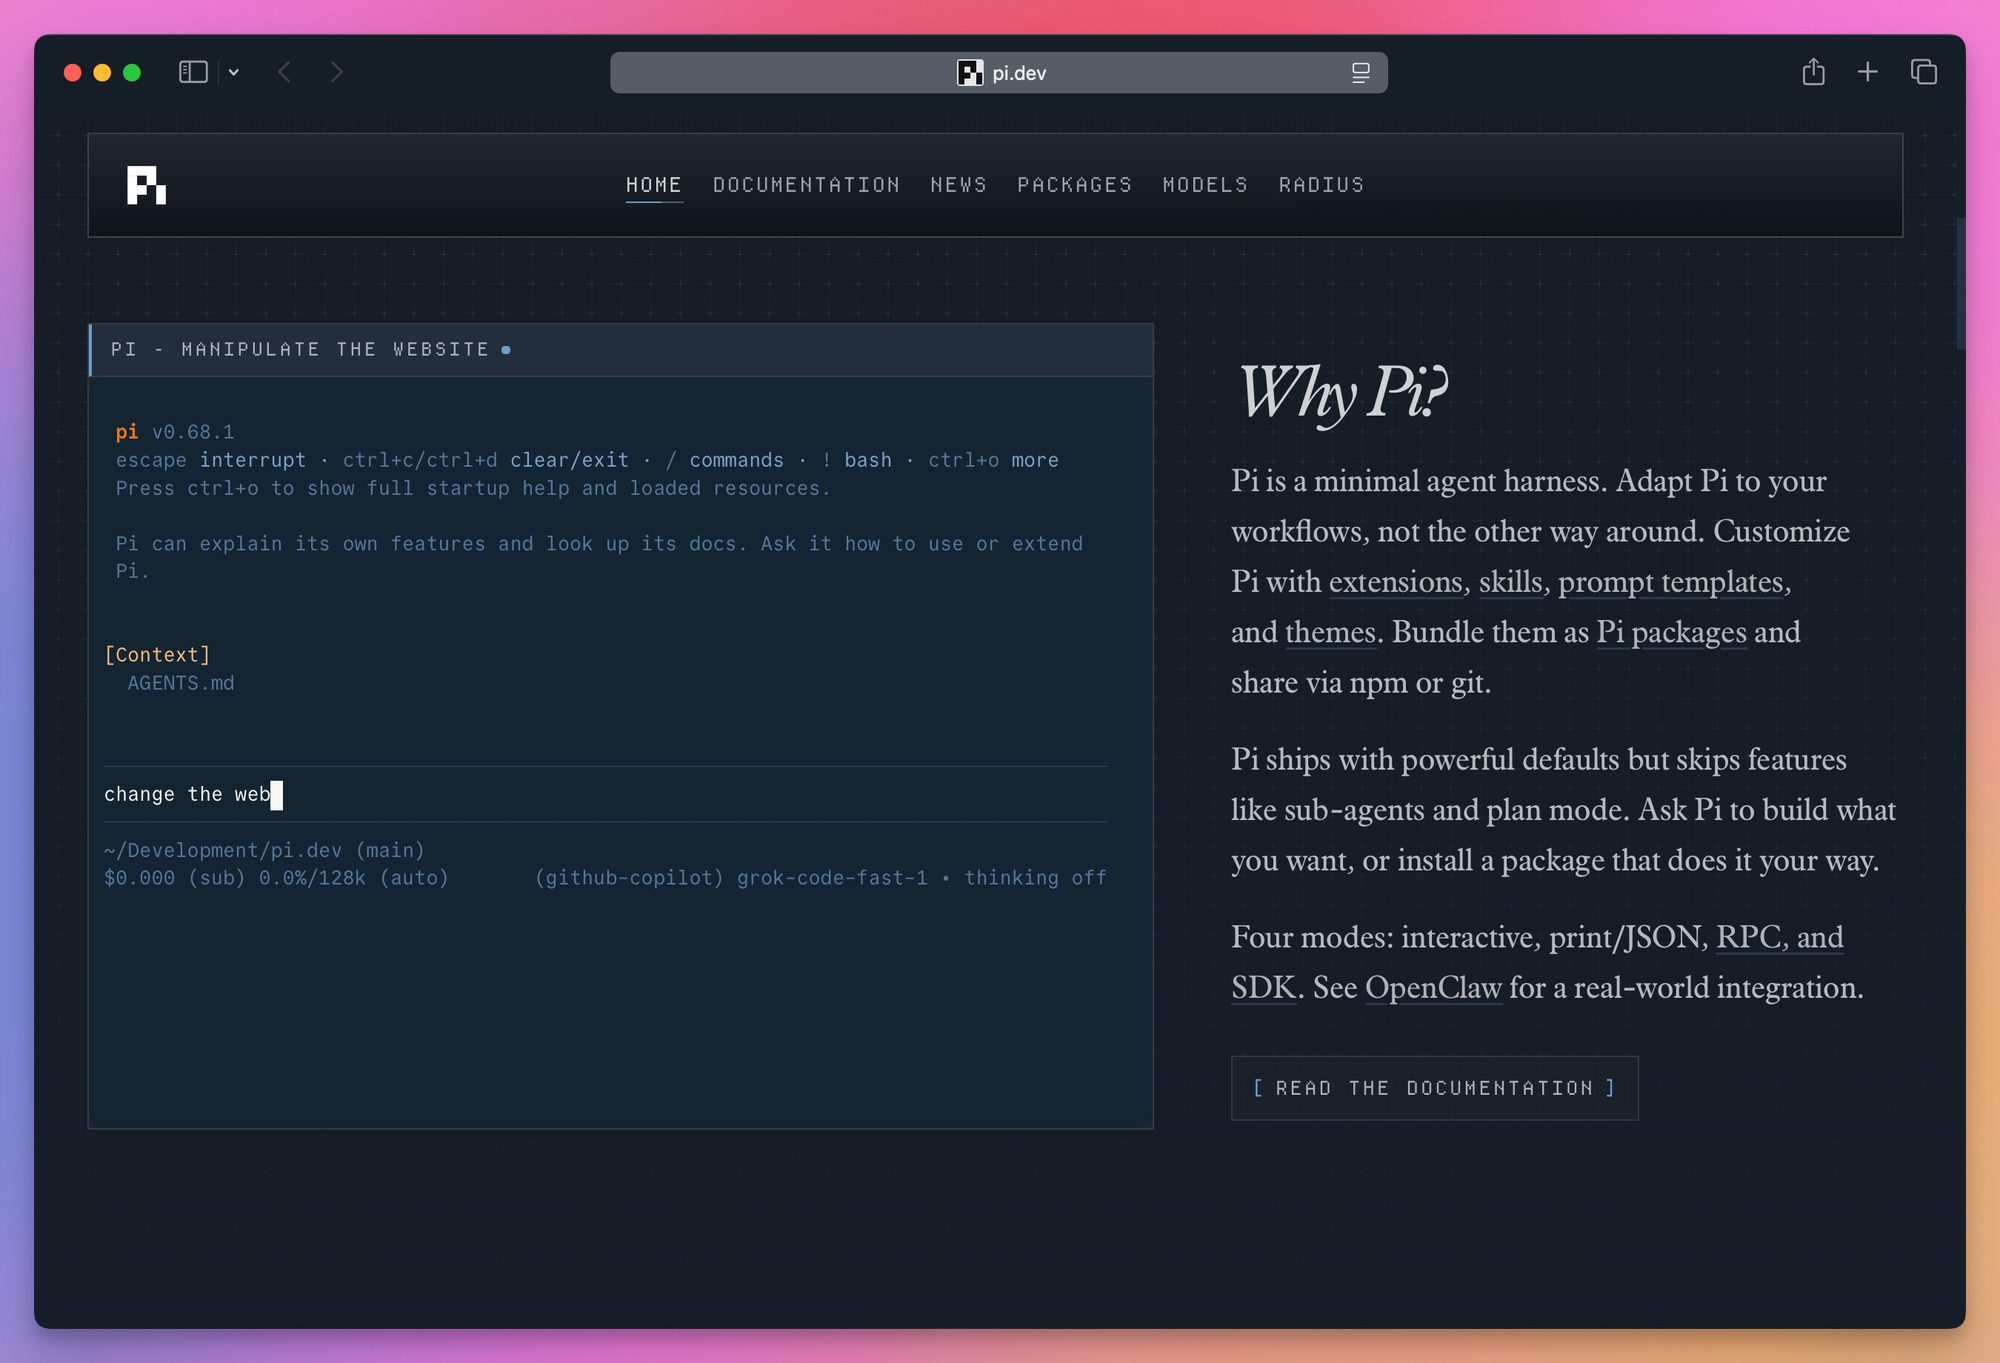Click the Pi logo in the site header
The width and height of the screenshot is (2000, 1363).
(x=146, y=185)
